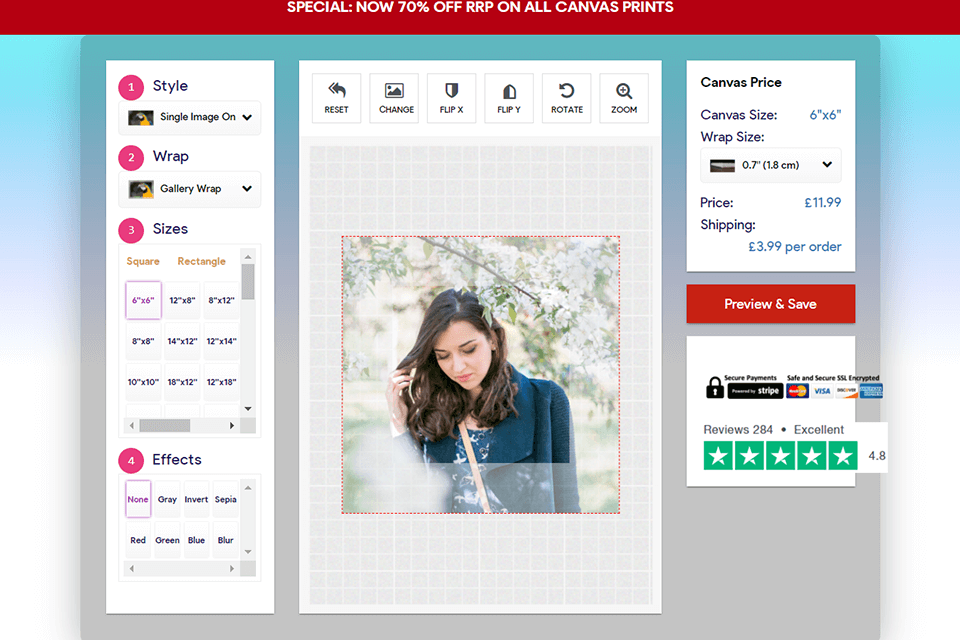Select the 10"x10" canvas size
The height and width of the screenshot is (640, 960).
pos(143,382)
